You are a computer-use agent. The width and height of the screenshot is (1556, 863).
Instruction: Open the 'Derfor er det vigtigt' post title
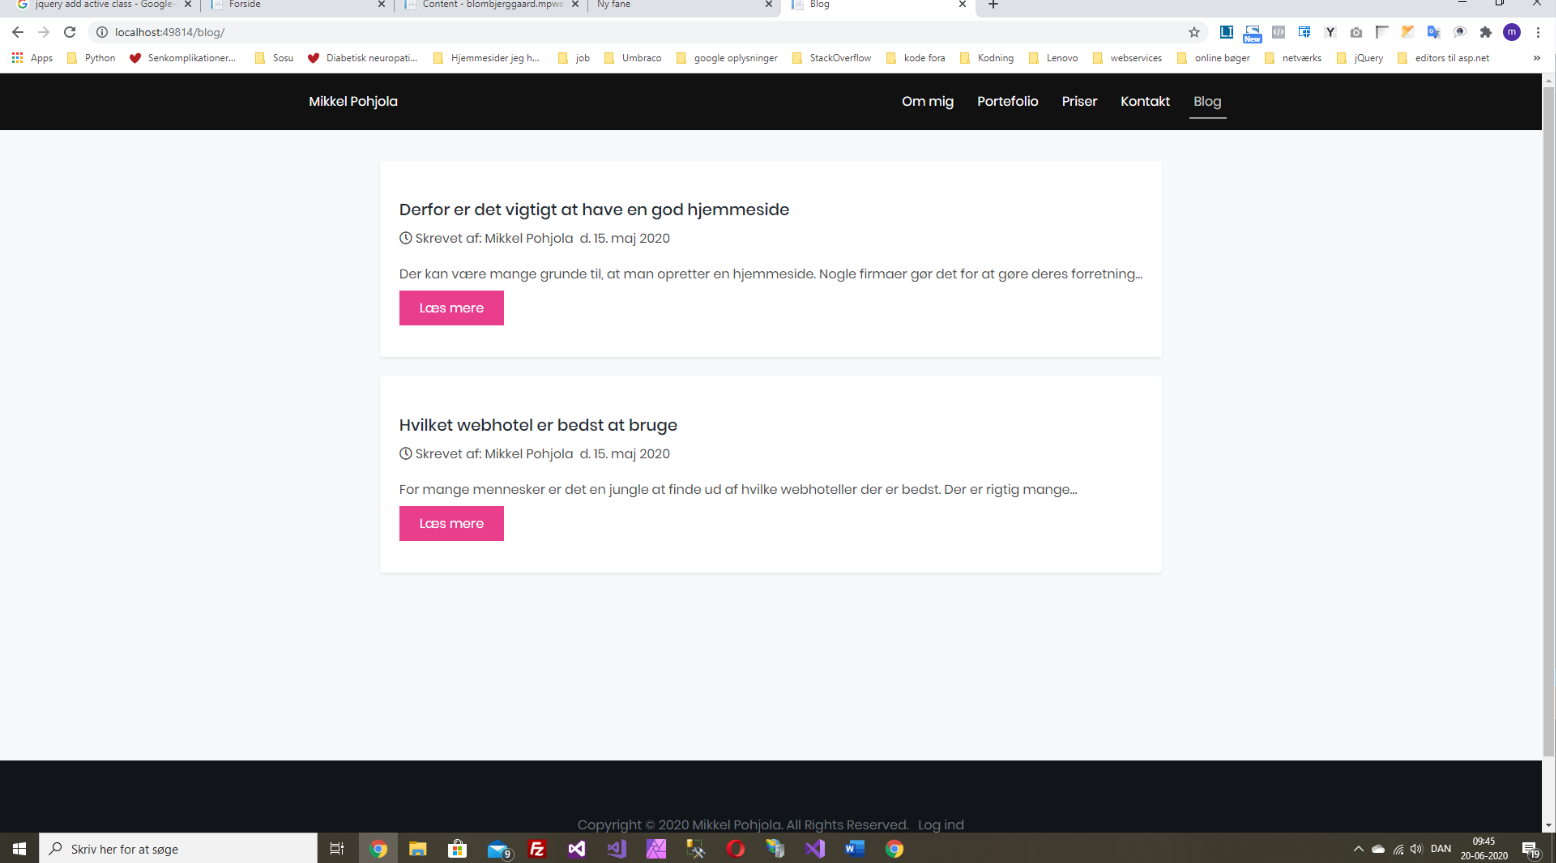[594, 210]
